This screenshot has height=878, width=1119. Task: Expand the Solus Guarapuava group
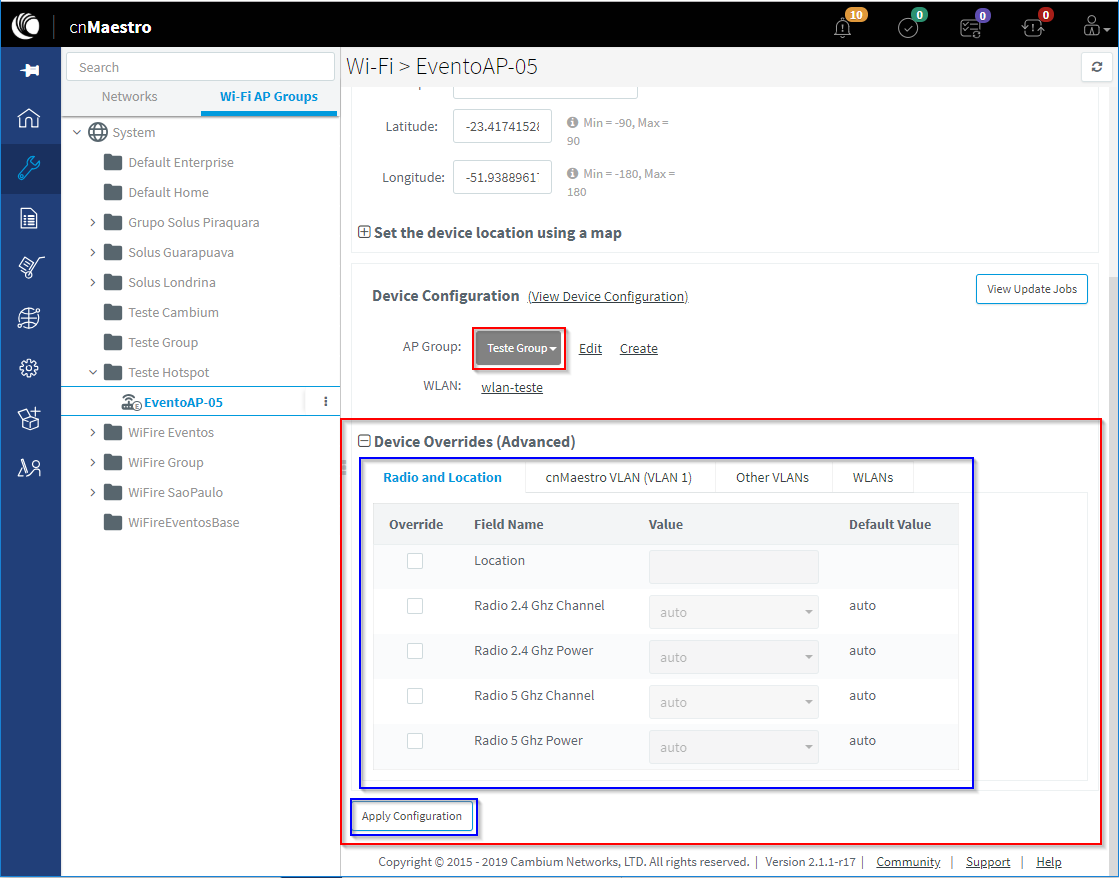93,253
